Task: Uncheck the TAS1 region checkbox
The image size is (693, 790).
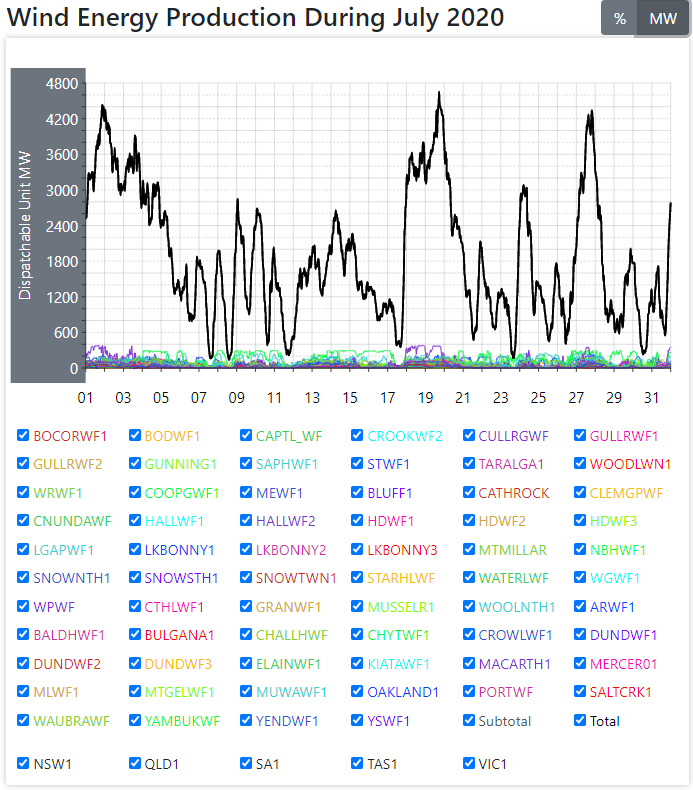Action: (x=358, y=763)
